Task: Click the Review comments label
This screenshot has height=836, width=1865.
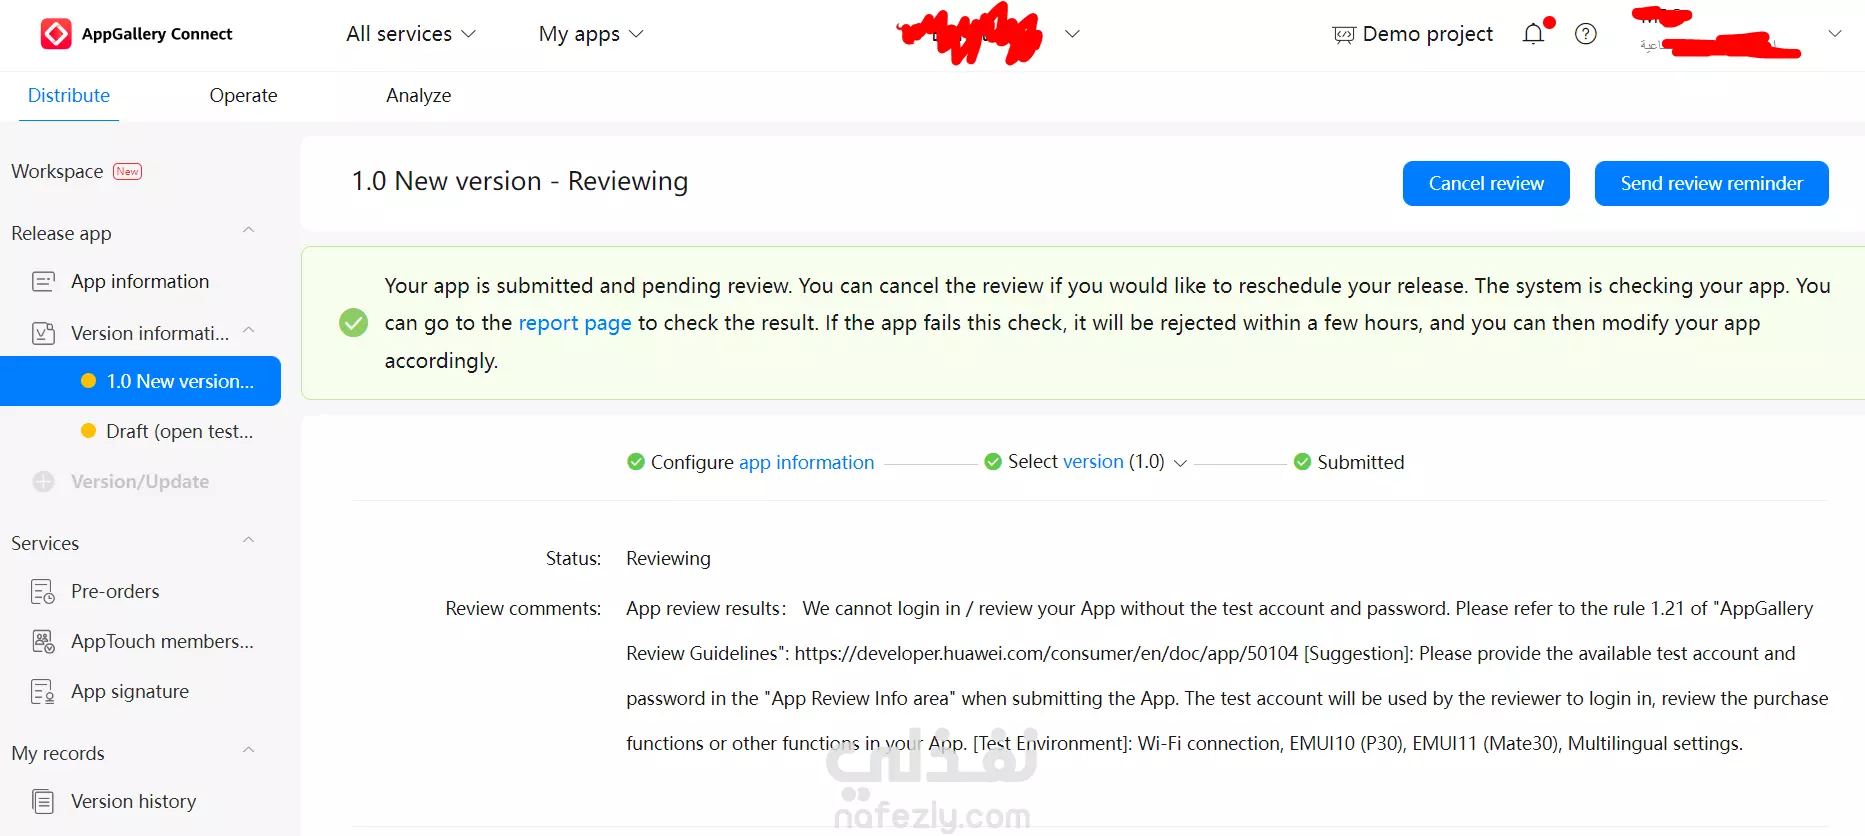Action: [x=523, y=609]
